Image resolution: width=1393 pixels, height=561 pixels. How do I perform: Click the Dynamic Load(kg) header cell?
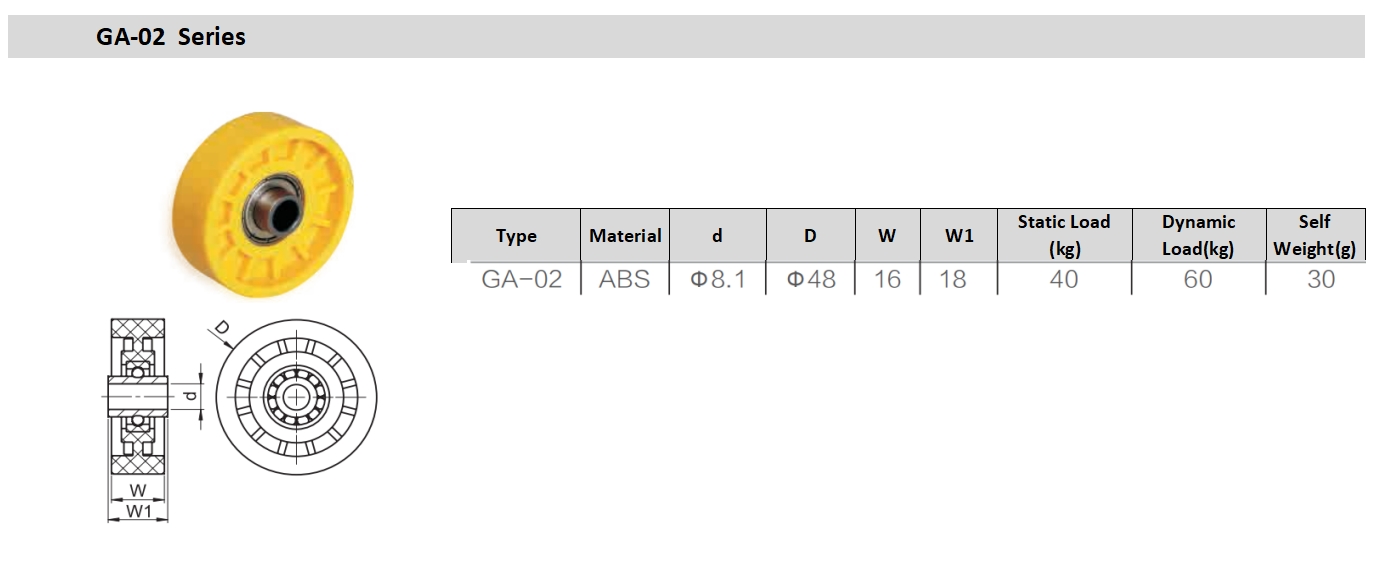1198,236
